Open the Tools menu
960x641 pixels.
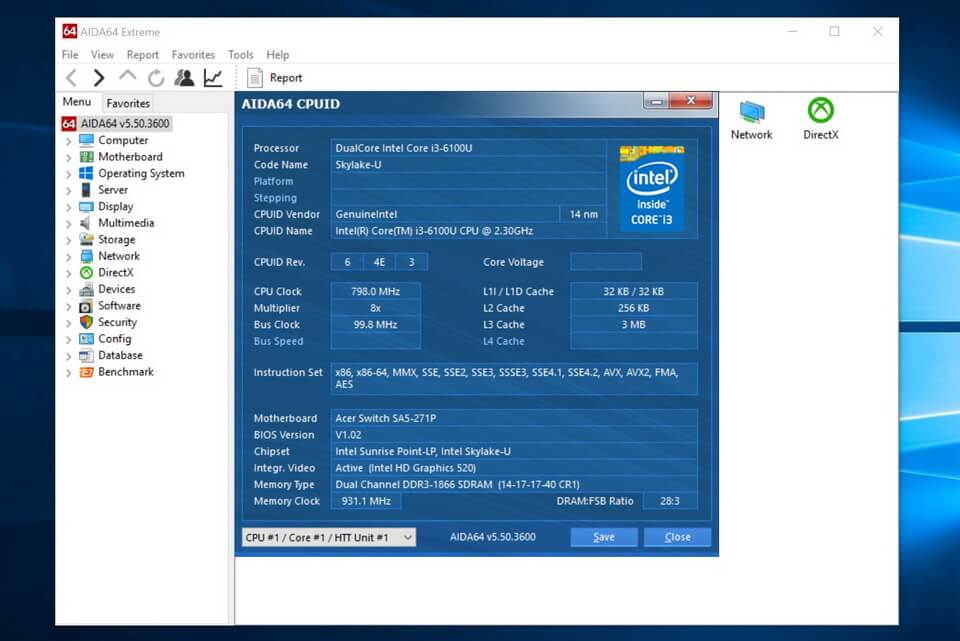(x=241, y=54)
